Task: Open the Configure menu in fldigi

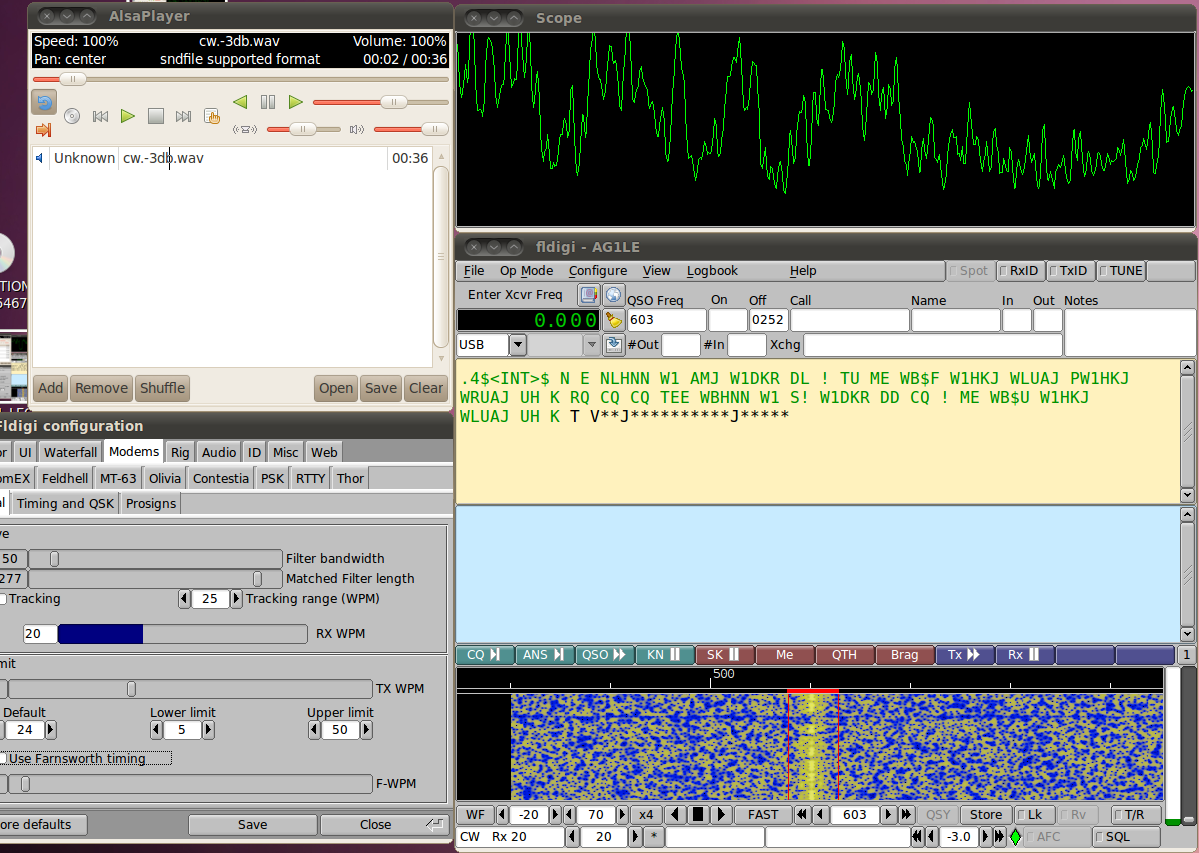Action: [x=597, y=270]
